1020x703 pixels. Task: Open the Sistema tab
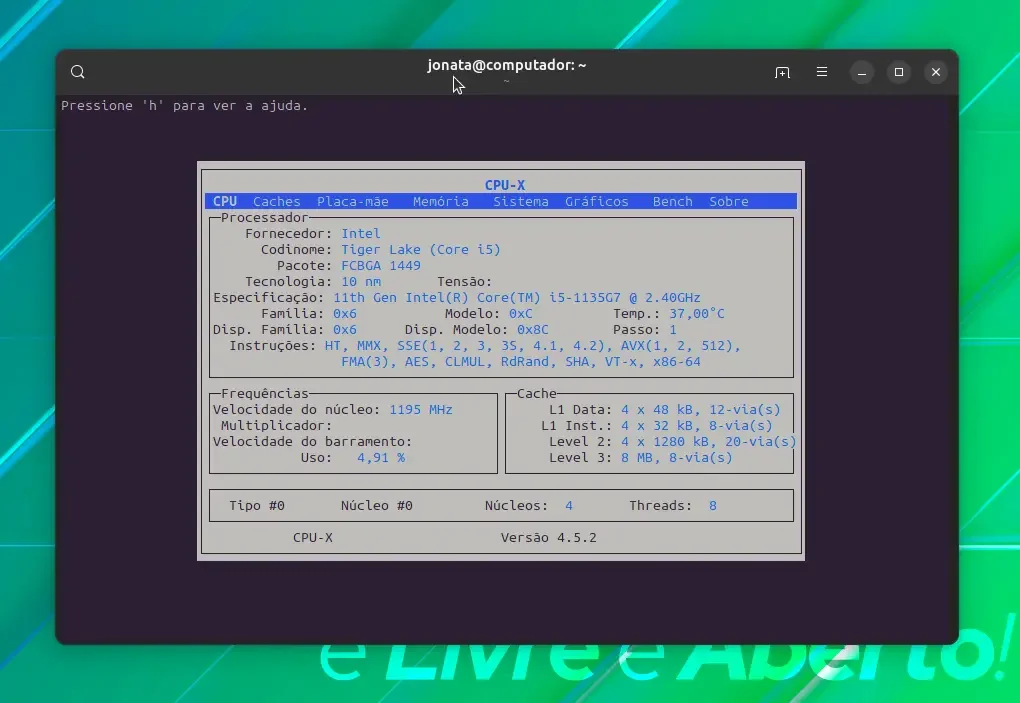520,202
